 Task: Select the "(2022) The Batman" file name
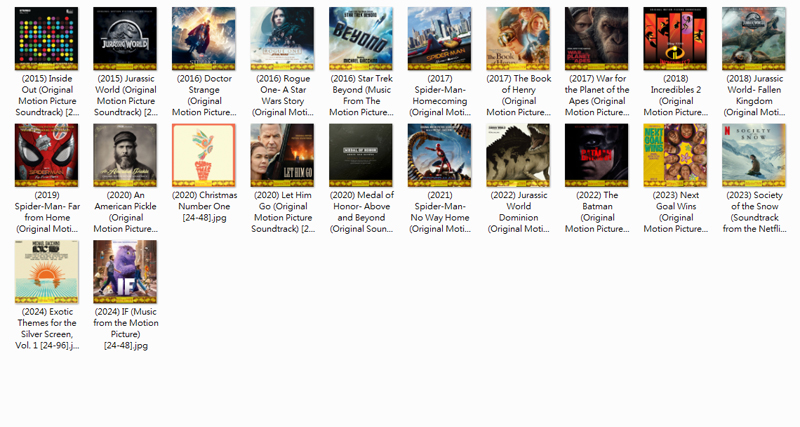597,212
